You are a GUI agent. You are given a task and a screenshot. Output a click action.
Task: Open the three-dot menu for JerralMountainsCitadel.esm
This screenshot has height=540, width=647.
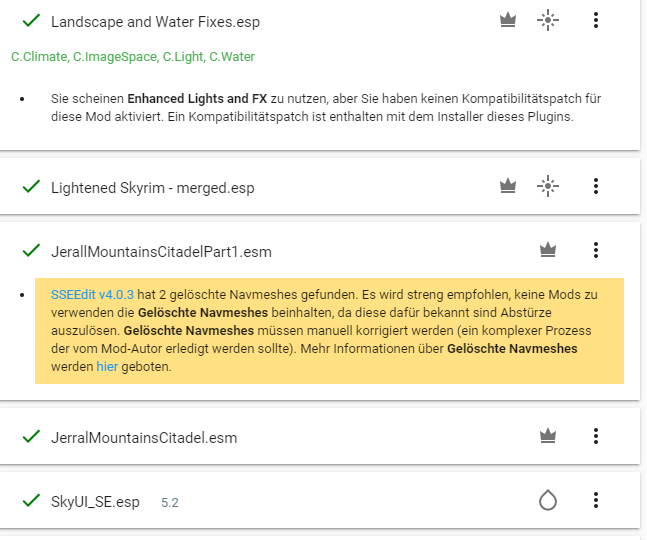pos(596,436)
